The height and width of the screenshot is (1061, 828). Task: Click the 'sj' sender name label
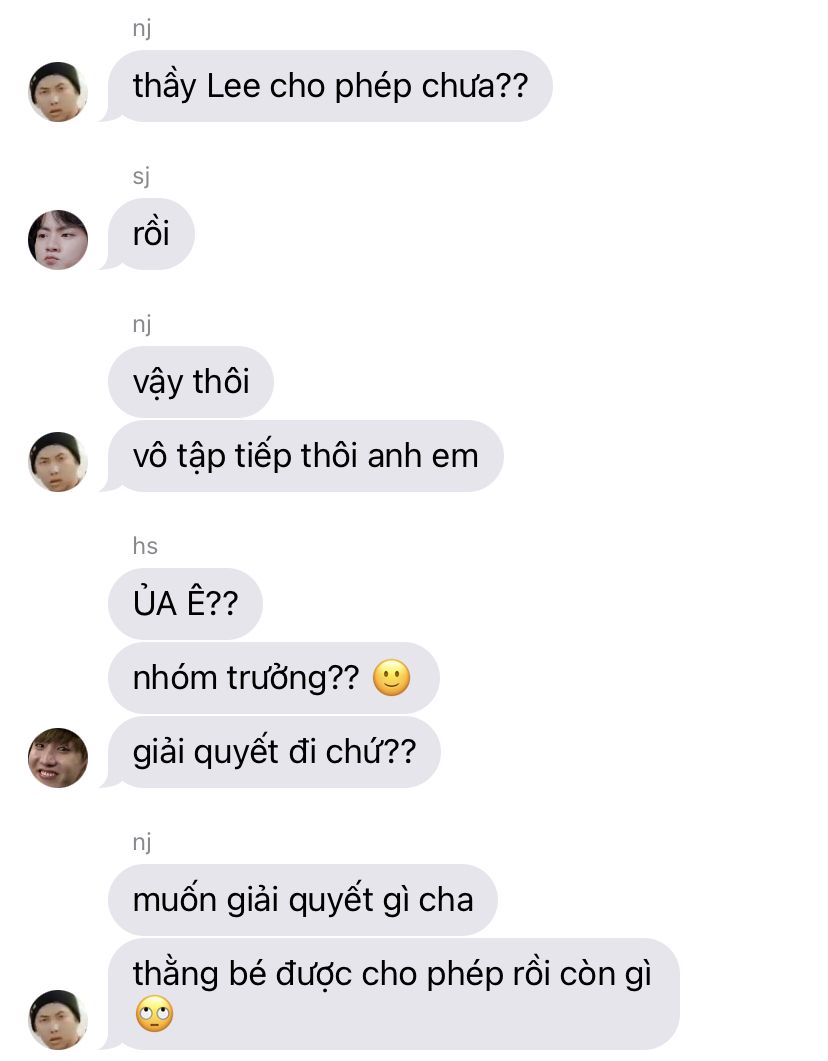[141, 176]
